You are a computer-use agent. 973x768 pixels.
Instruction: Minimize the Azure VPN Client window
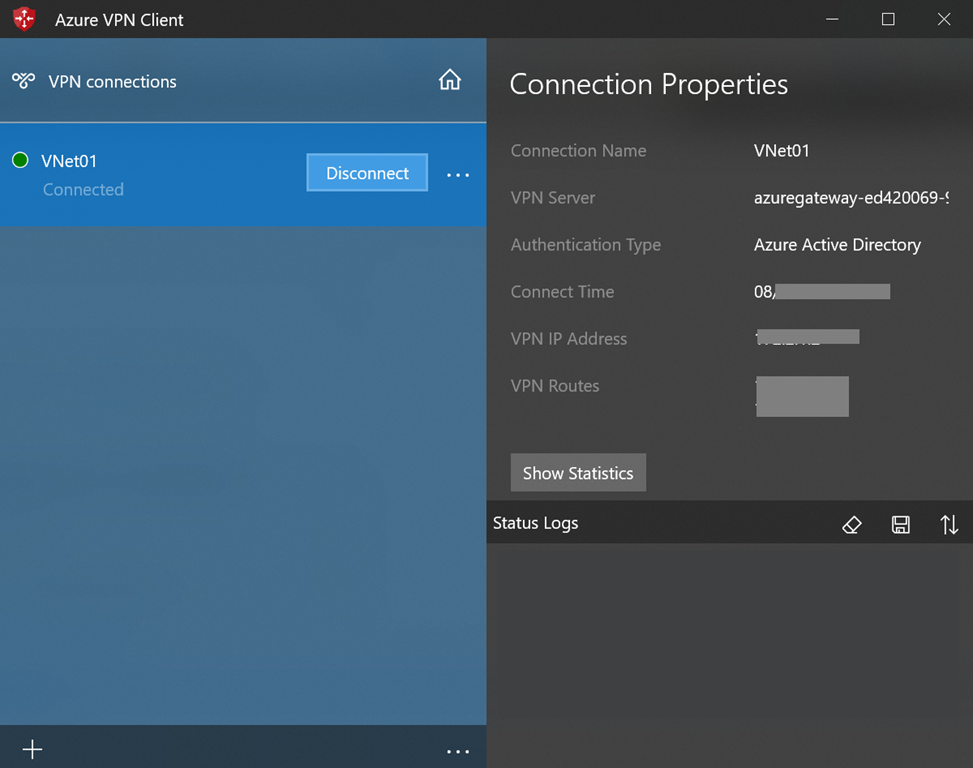point(832,19)
